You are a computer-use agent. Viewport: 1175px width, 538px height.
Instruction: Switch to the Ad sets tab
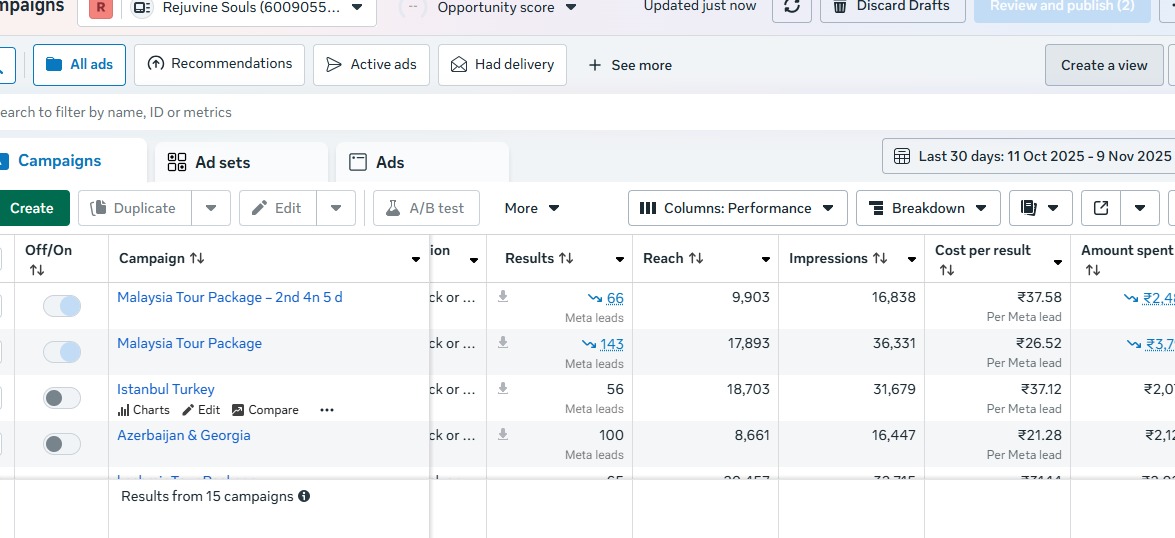pos(222,162)
